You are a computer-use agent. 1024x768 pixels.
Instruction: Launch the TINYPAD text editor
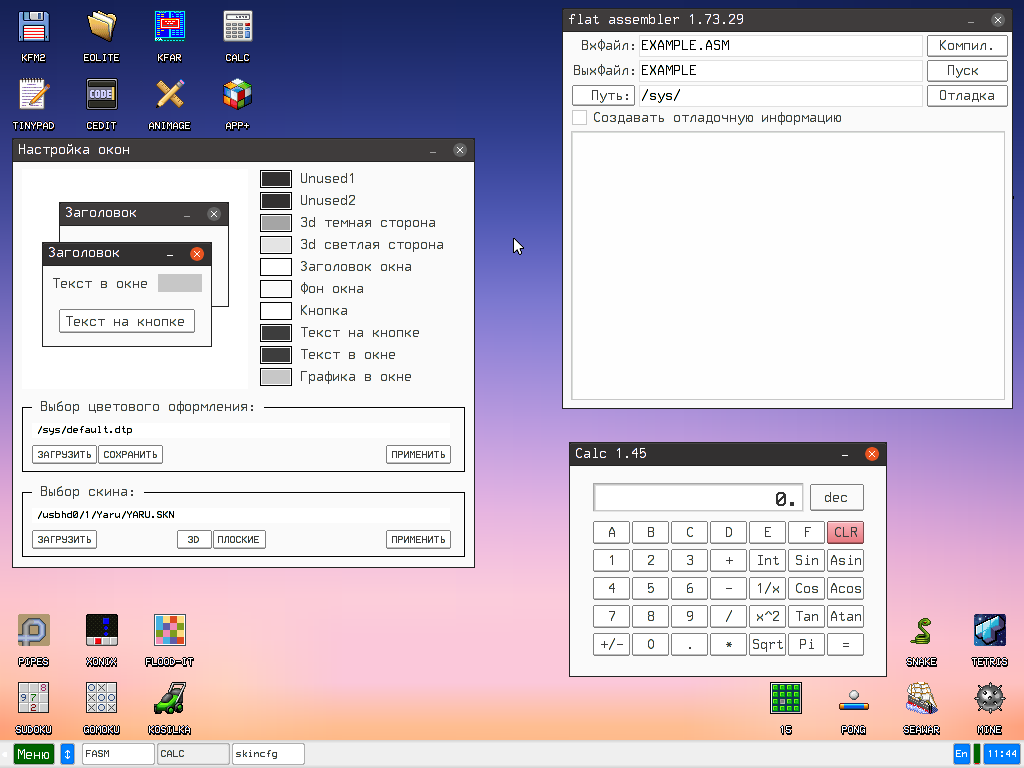[33, 96]
